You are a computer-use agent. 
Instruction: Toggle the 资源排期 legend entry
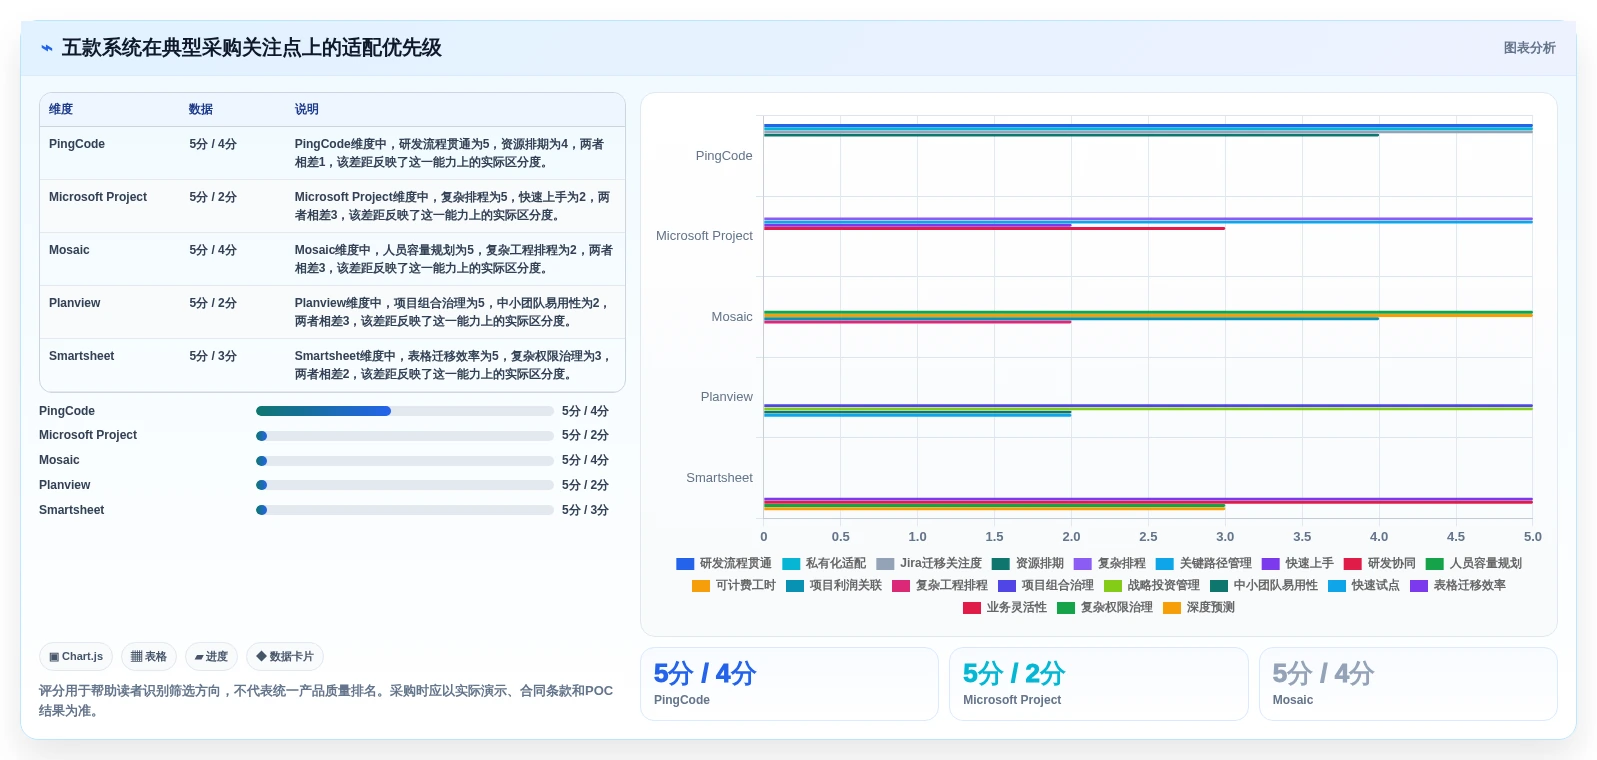point(1028,564)
